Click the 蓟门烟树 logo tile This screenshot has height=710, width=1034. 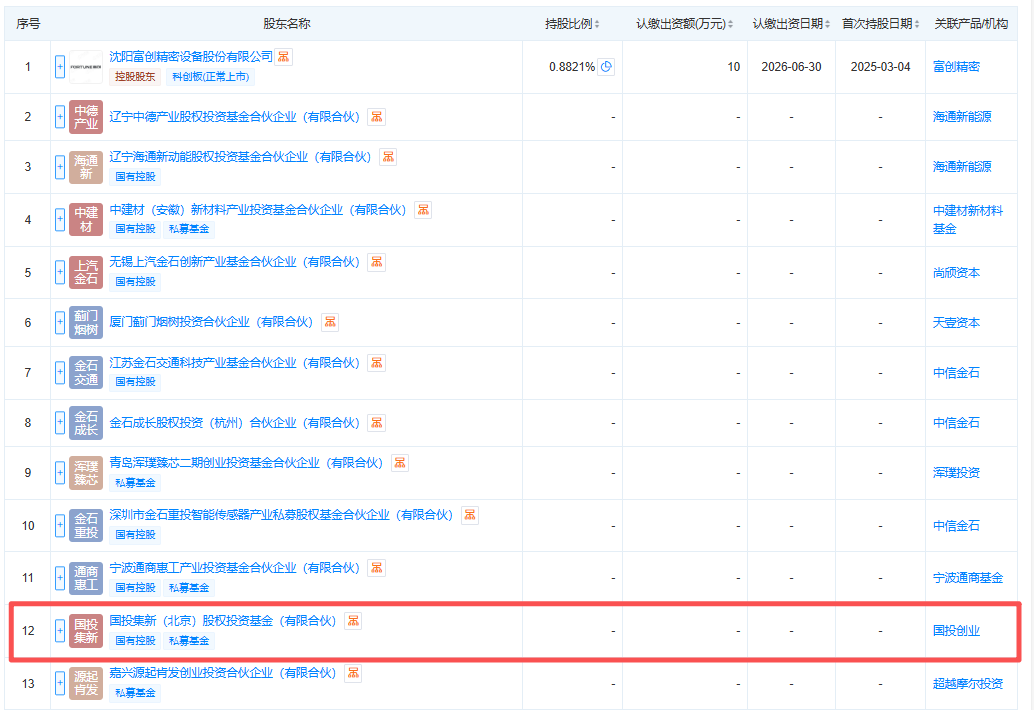pos(86,322)
